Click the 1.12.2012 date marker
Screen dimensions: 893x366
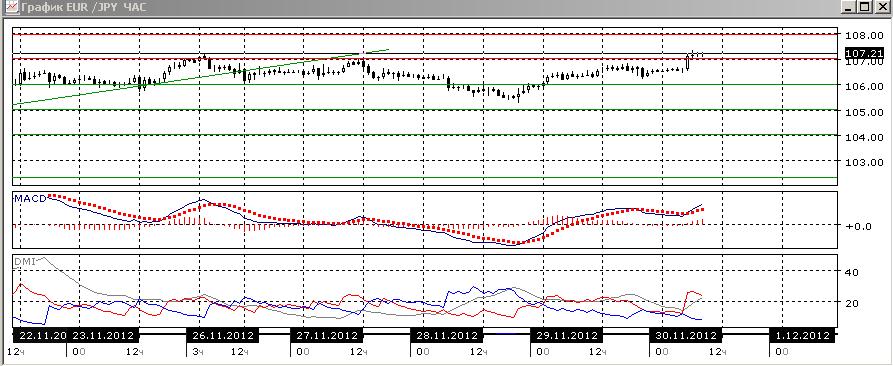point(803,335)
